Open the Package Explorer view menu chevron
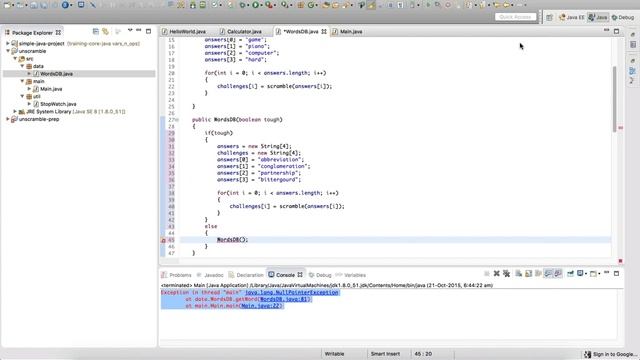The height and width of the screenshot is (360, 640). (x=130, y=31)
